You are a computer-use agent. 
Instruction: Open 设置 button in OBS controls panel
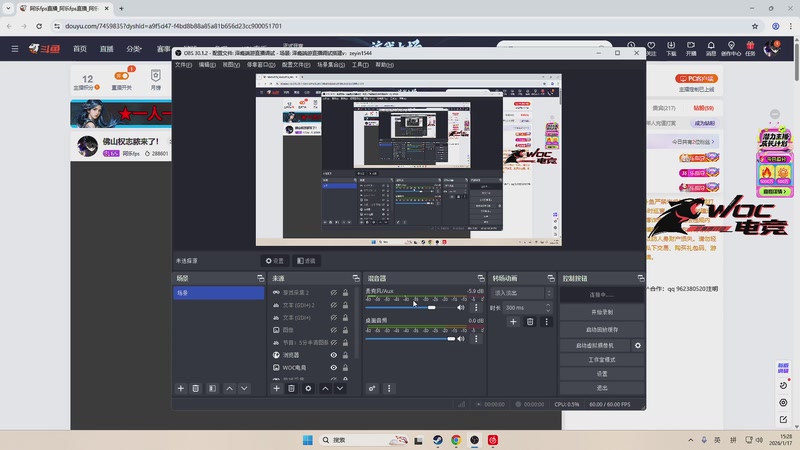(x=602, y=374)
